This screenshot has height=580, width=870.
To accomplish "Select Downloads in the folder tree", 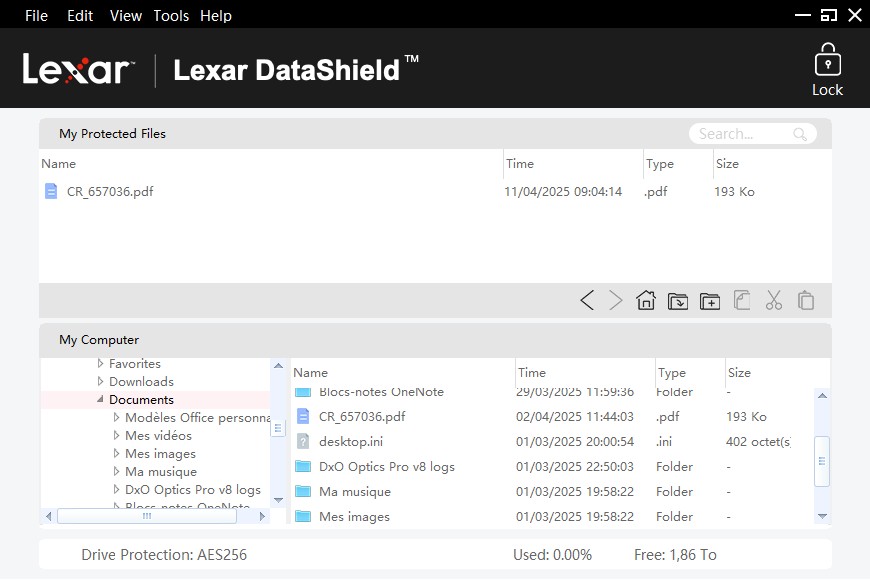I will [141, 382].
